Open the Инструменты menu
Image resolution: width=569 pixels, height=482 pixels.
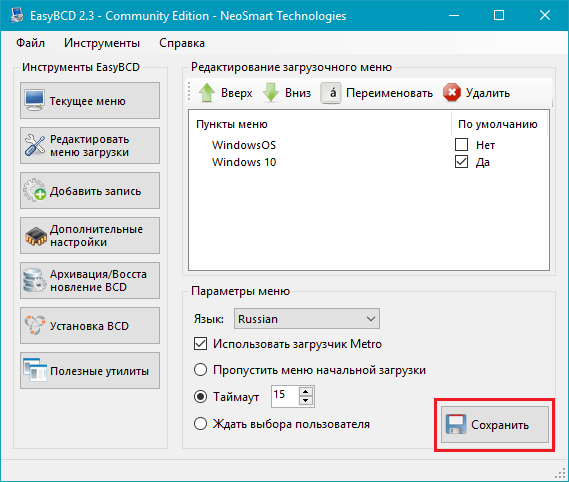click(x=102, y=43)
